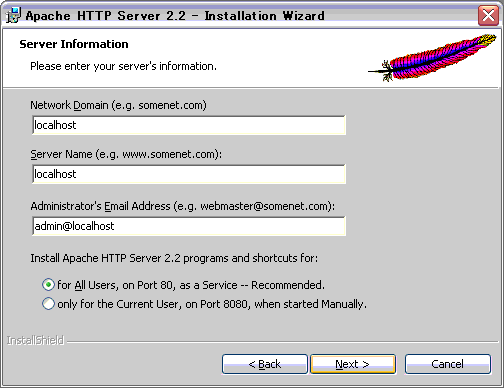Proceed with the Next button
The height and width of the screenshot is (388, 504).
coord(353,364)
